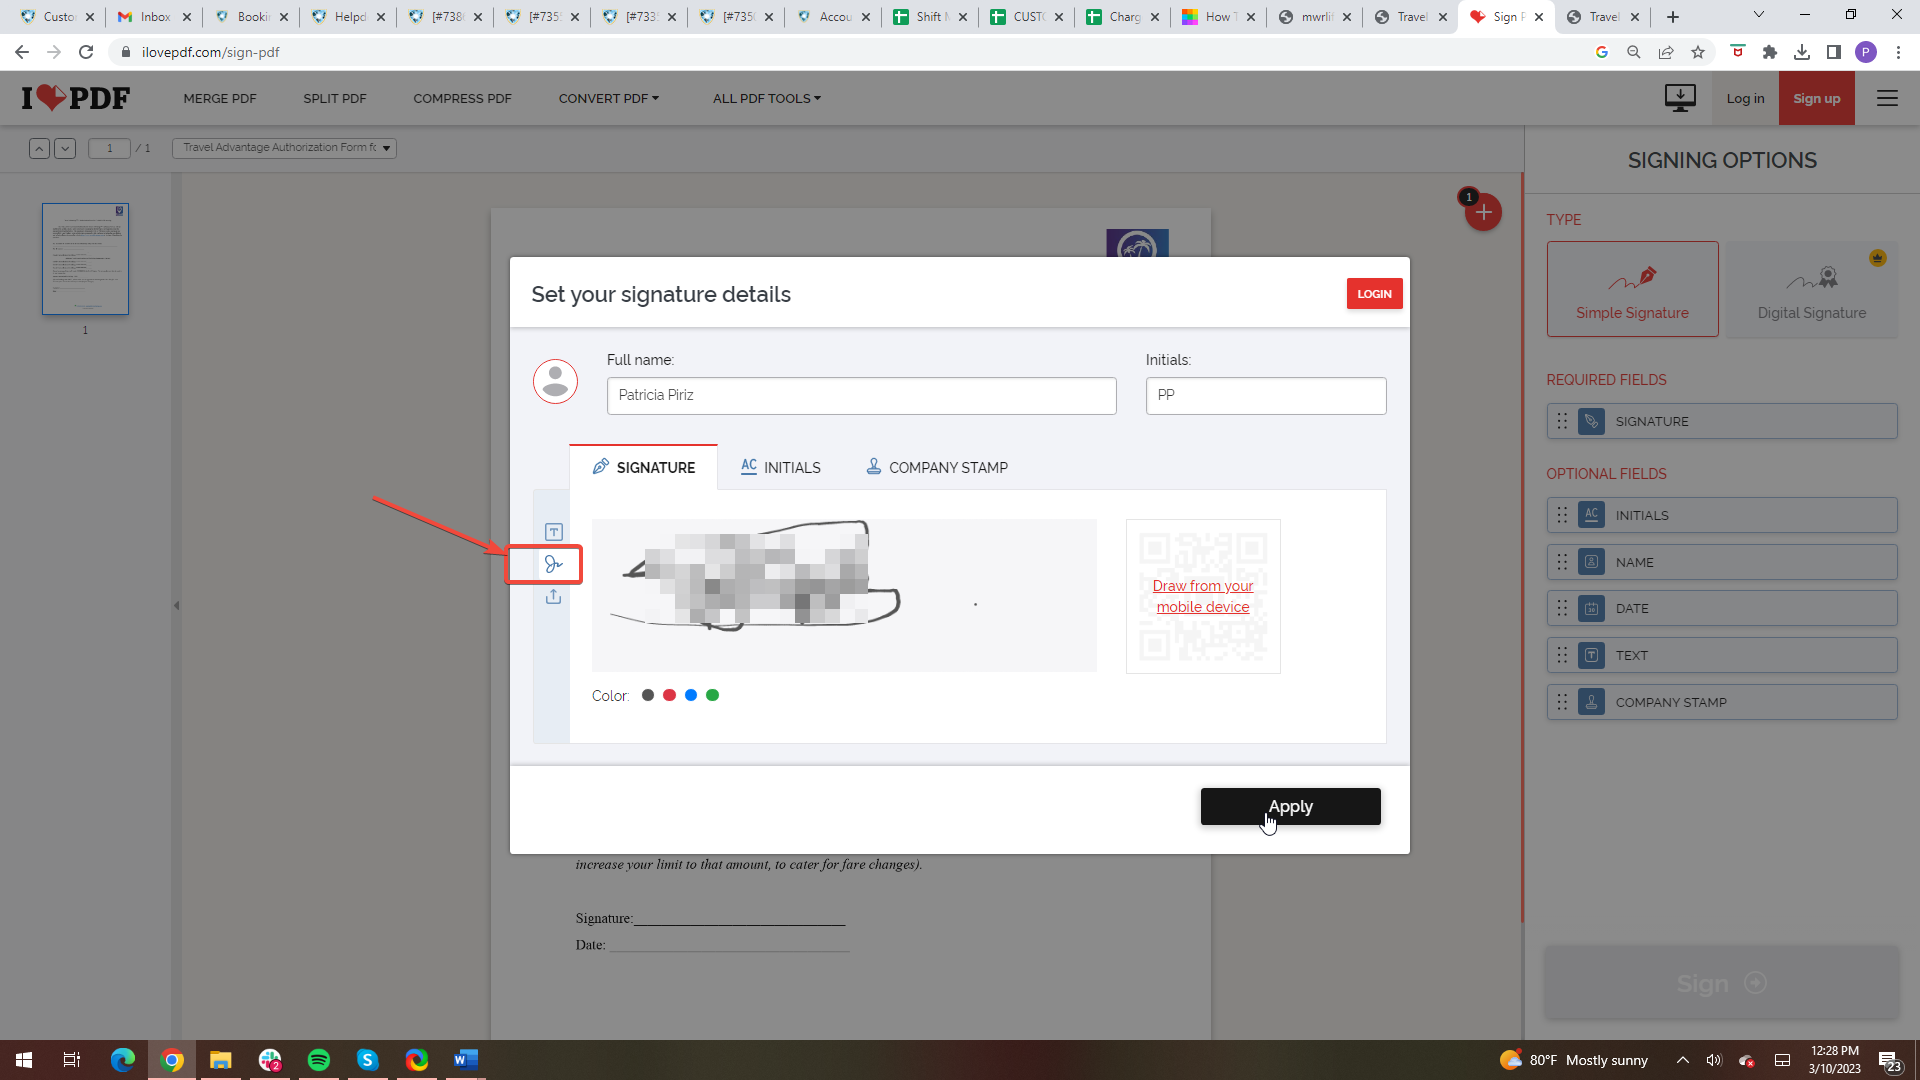Image resolution: width=1920 pixels, height=1080 pixels.
Task: Expand the All PDF Tools menu
Action: point(766,98)
